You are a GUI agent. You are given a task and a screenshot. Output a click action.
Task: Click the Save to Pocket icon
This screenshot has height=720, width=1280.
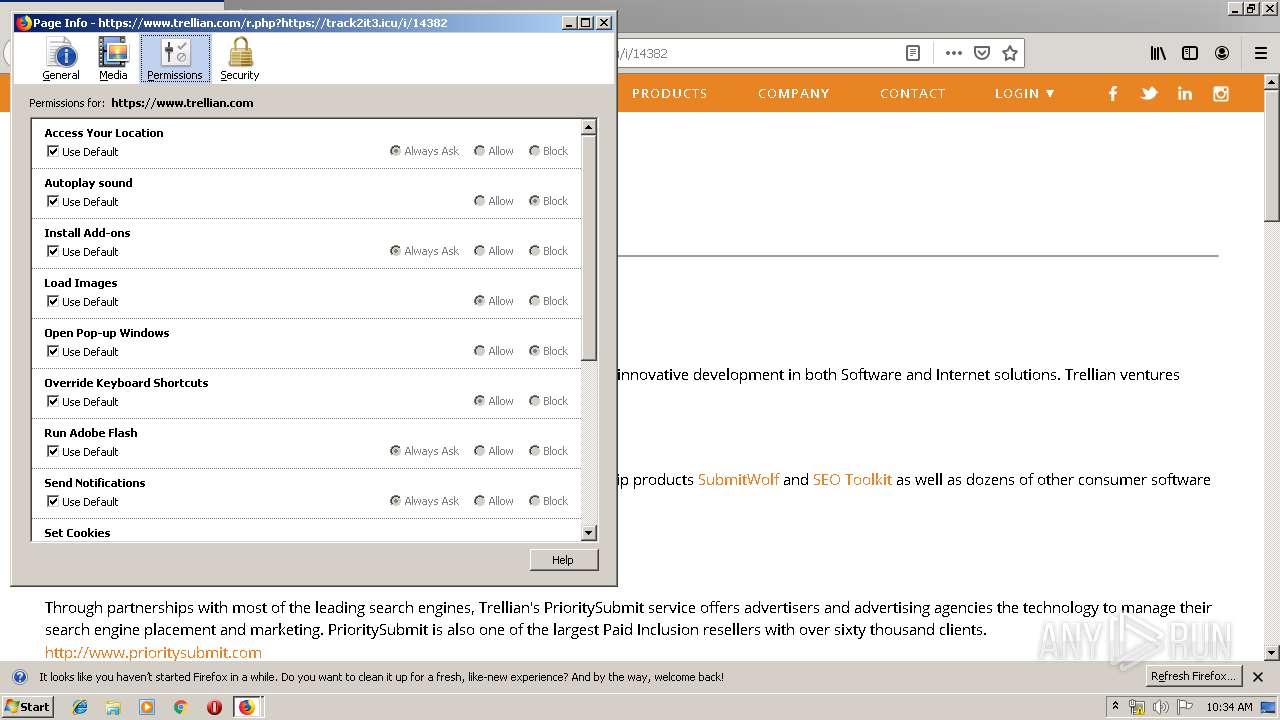[x=982, y=53]
